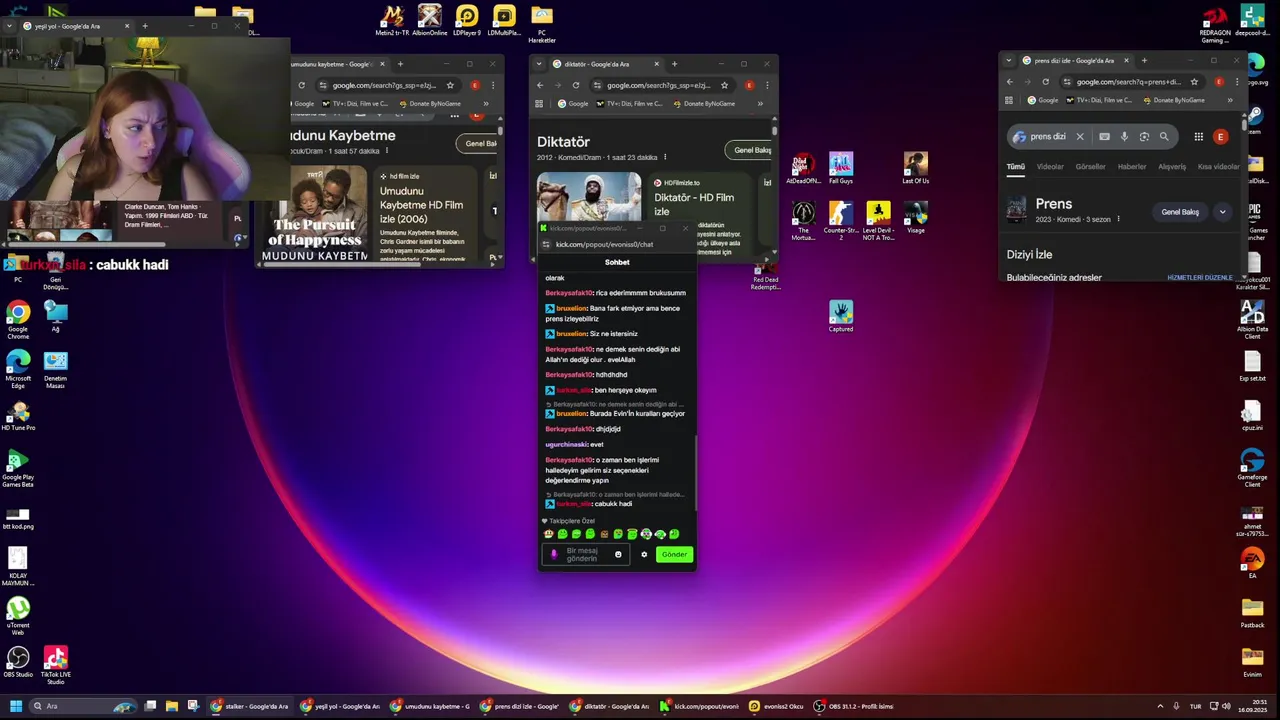Open the EA app desktop icon
Screen dimensions: 1280x720
[1252, 562]
